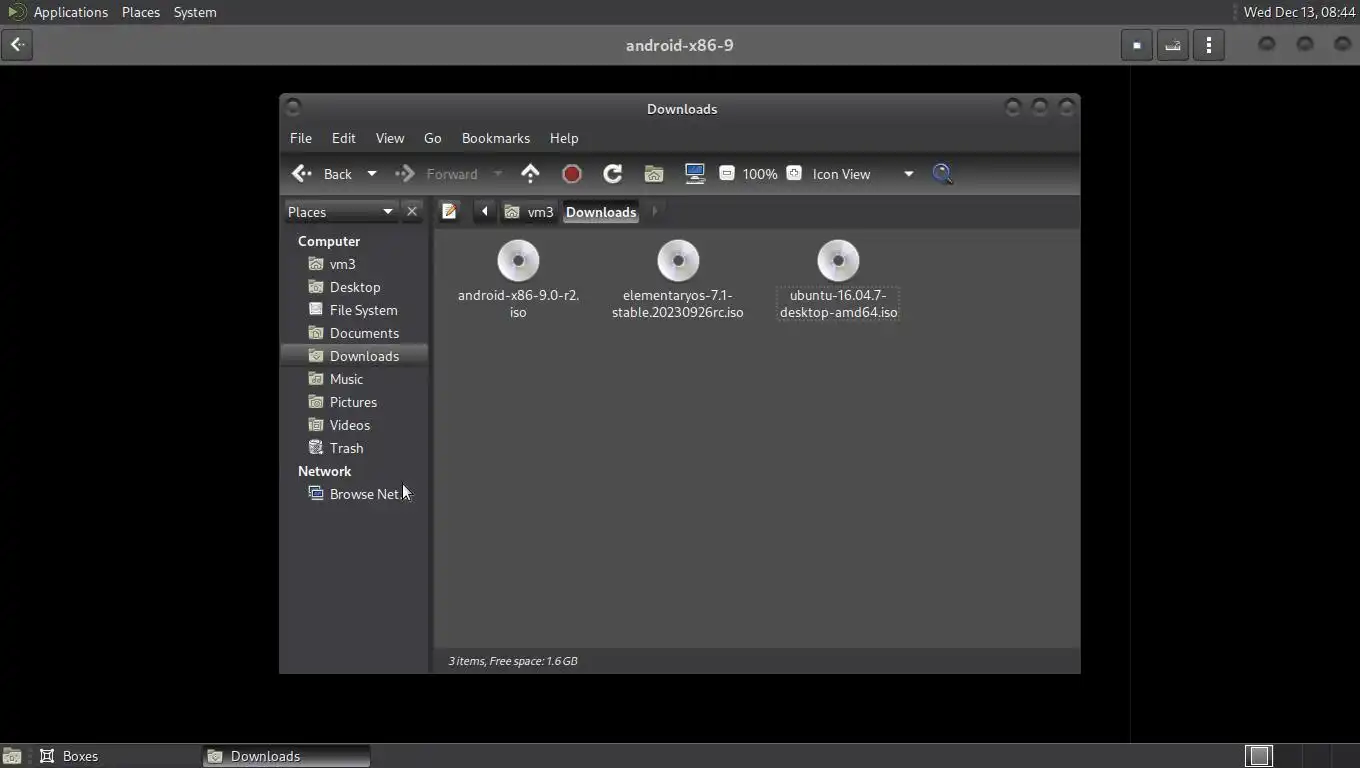Open the Home folder toolbar icon
Viewport: 1360px width, 768px height.
click(x=654, y=174)
